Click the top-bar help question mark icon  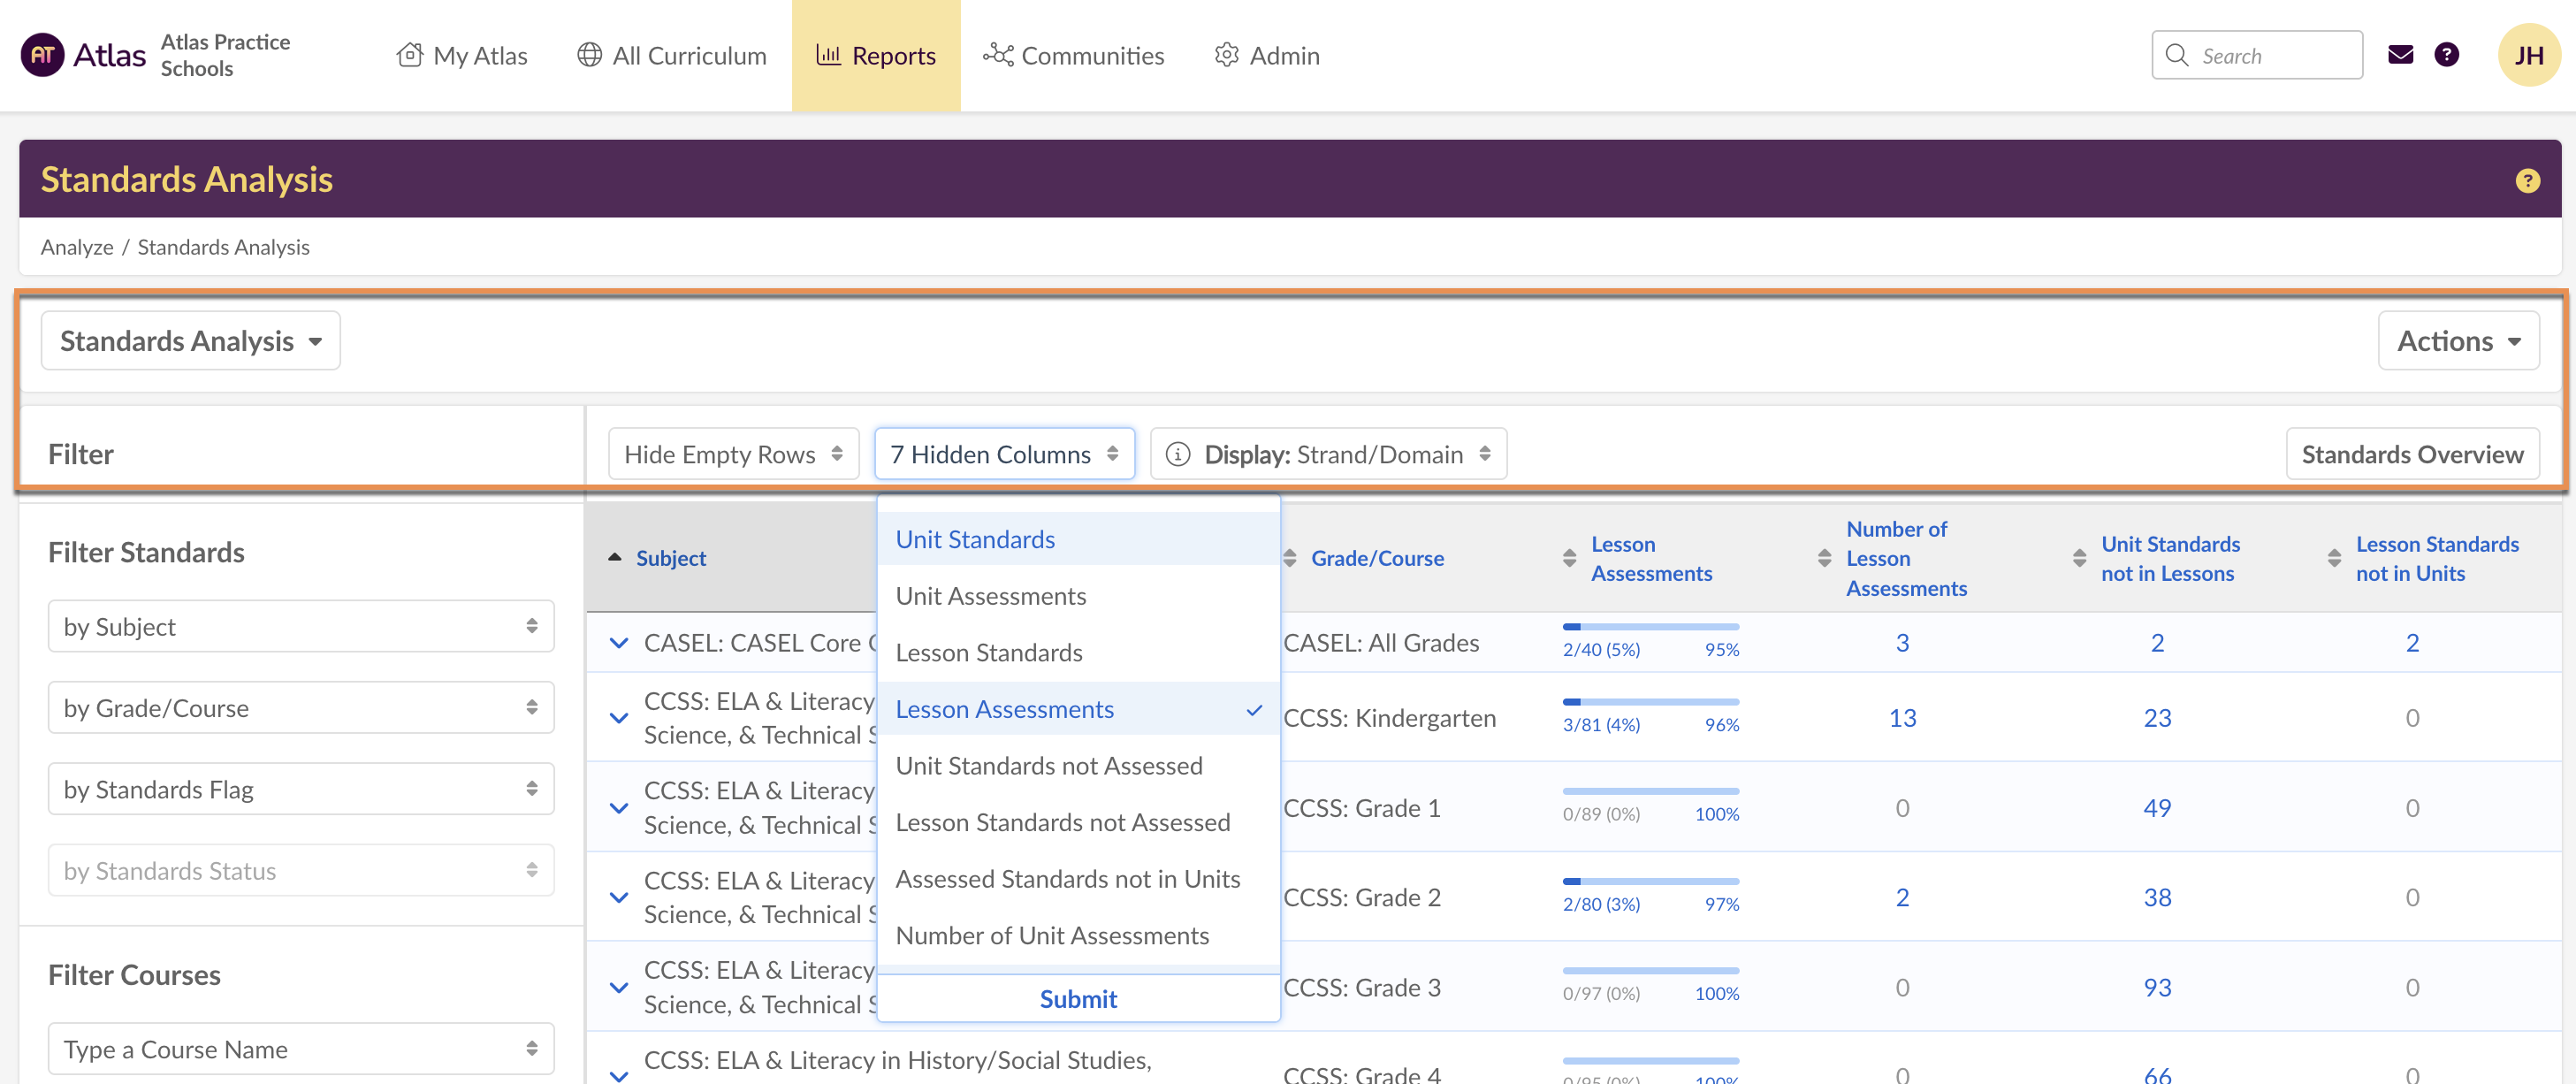point(2446,55)
